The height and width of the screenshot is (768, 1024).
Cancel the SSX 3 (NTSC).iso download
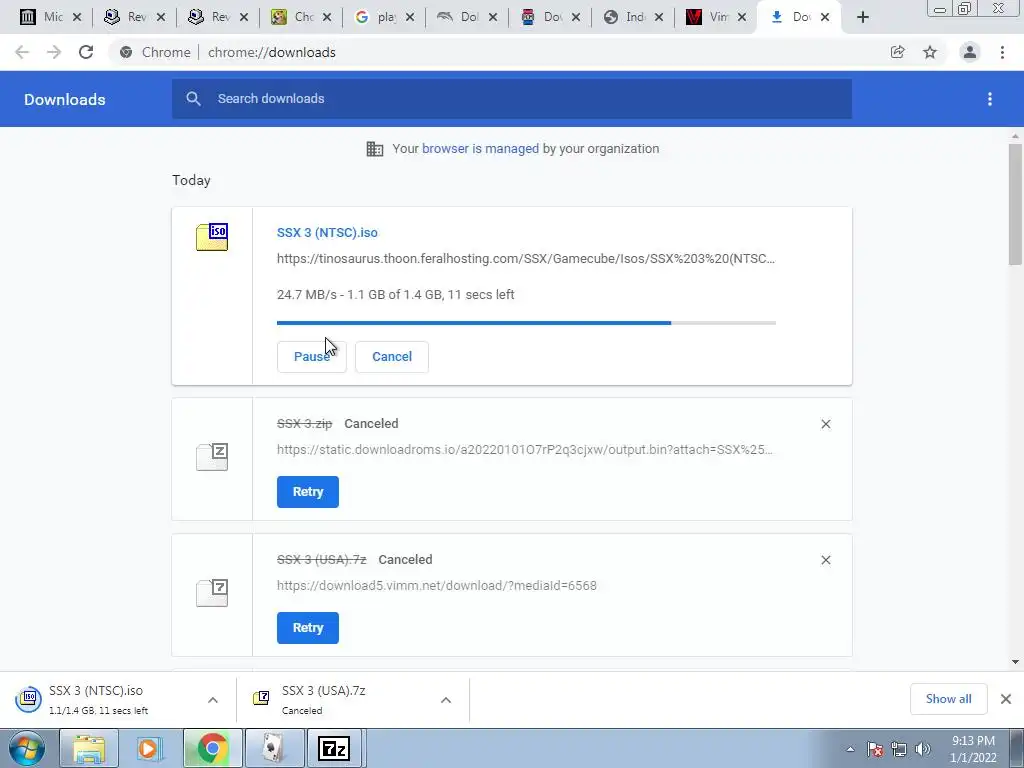[x=392, y=357]
